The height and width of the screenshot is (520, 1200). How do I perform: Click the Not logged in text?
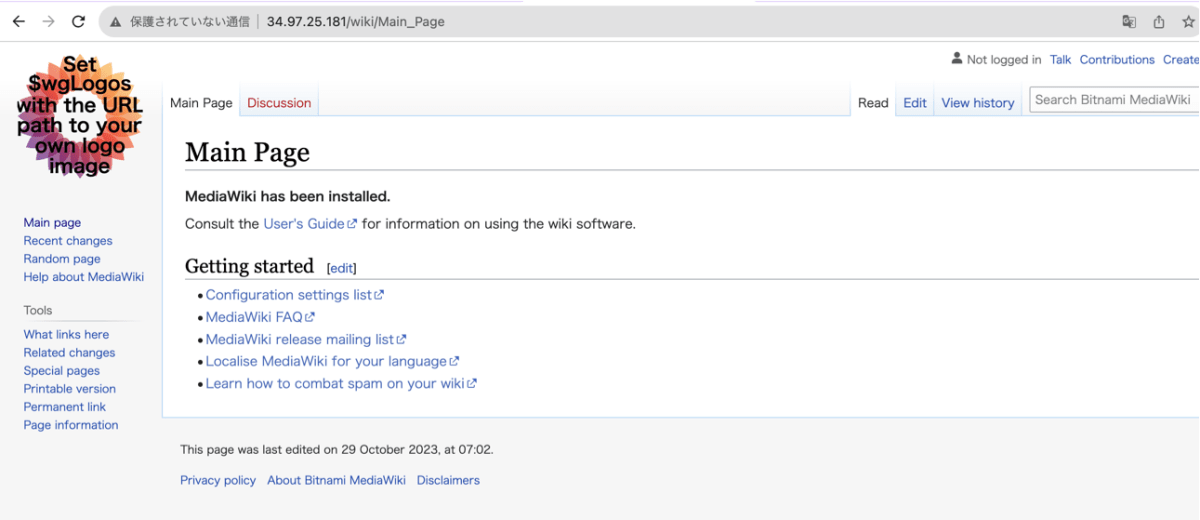click(1004, 60)
